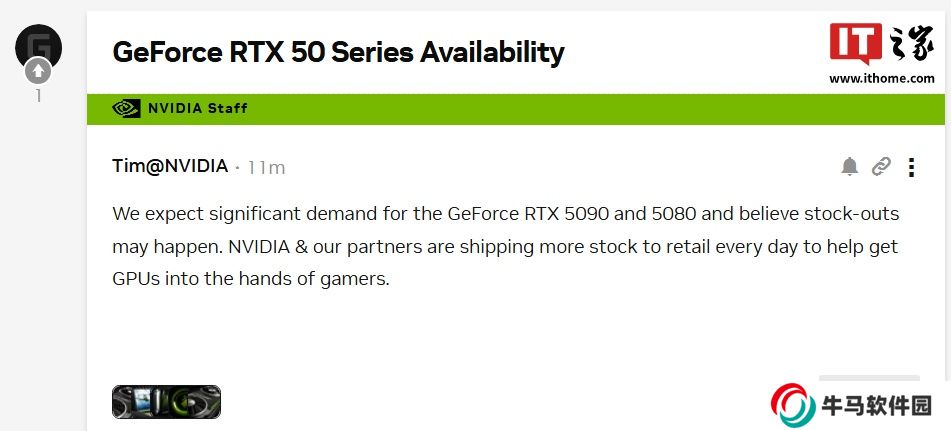Click the red-green swirl logo at bottom right
951x431 pixels.
(792, 405)
